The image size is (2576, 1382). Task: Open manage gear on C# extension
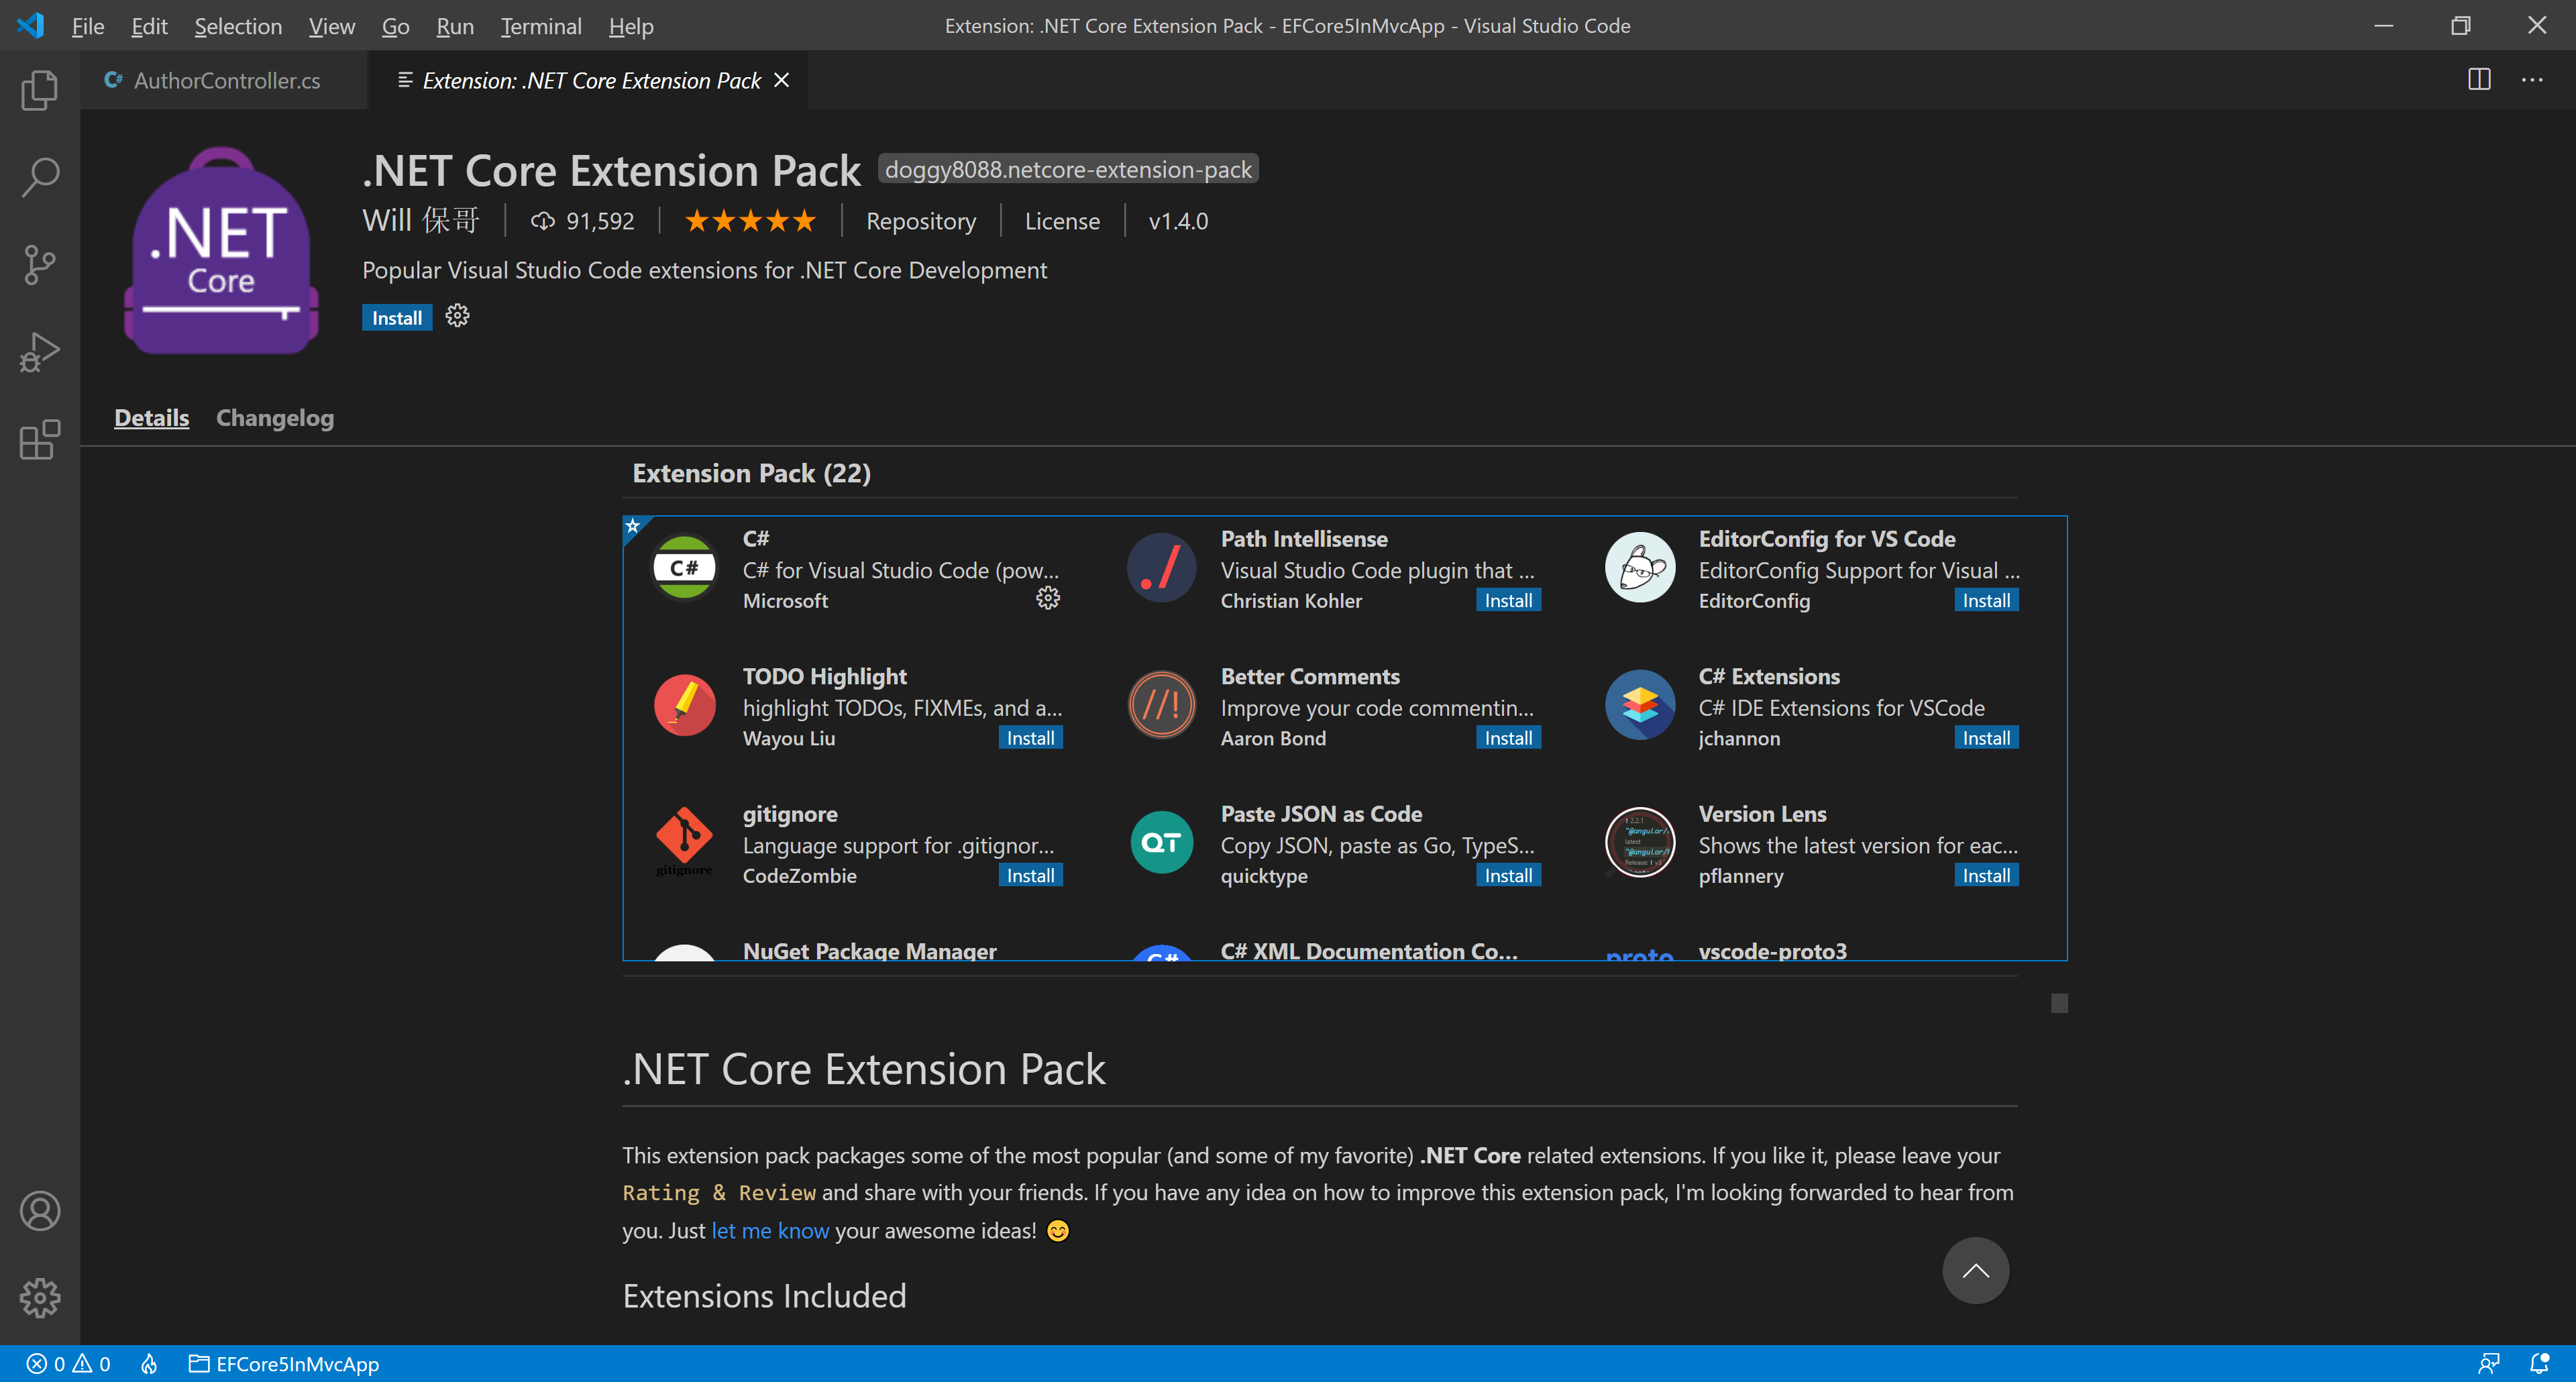(x=1047, y=598)
